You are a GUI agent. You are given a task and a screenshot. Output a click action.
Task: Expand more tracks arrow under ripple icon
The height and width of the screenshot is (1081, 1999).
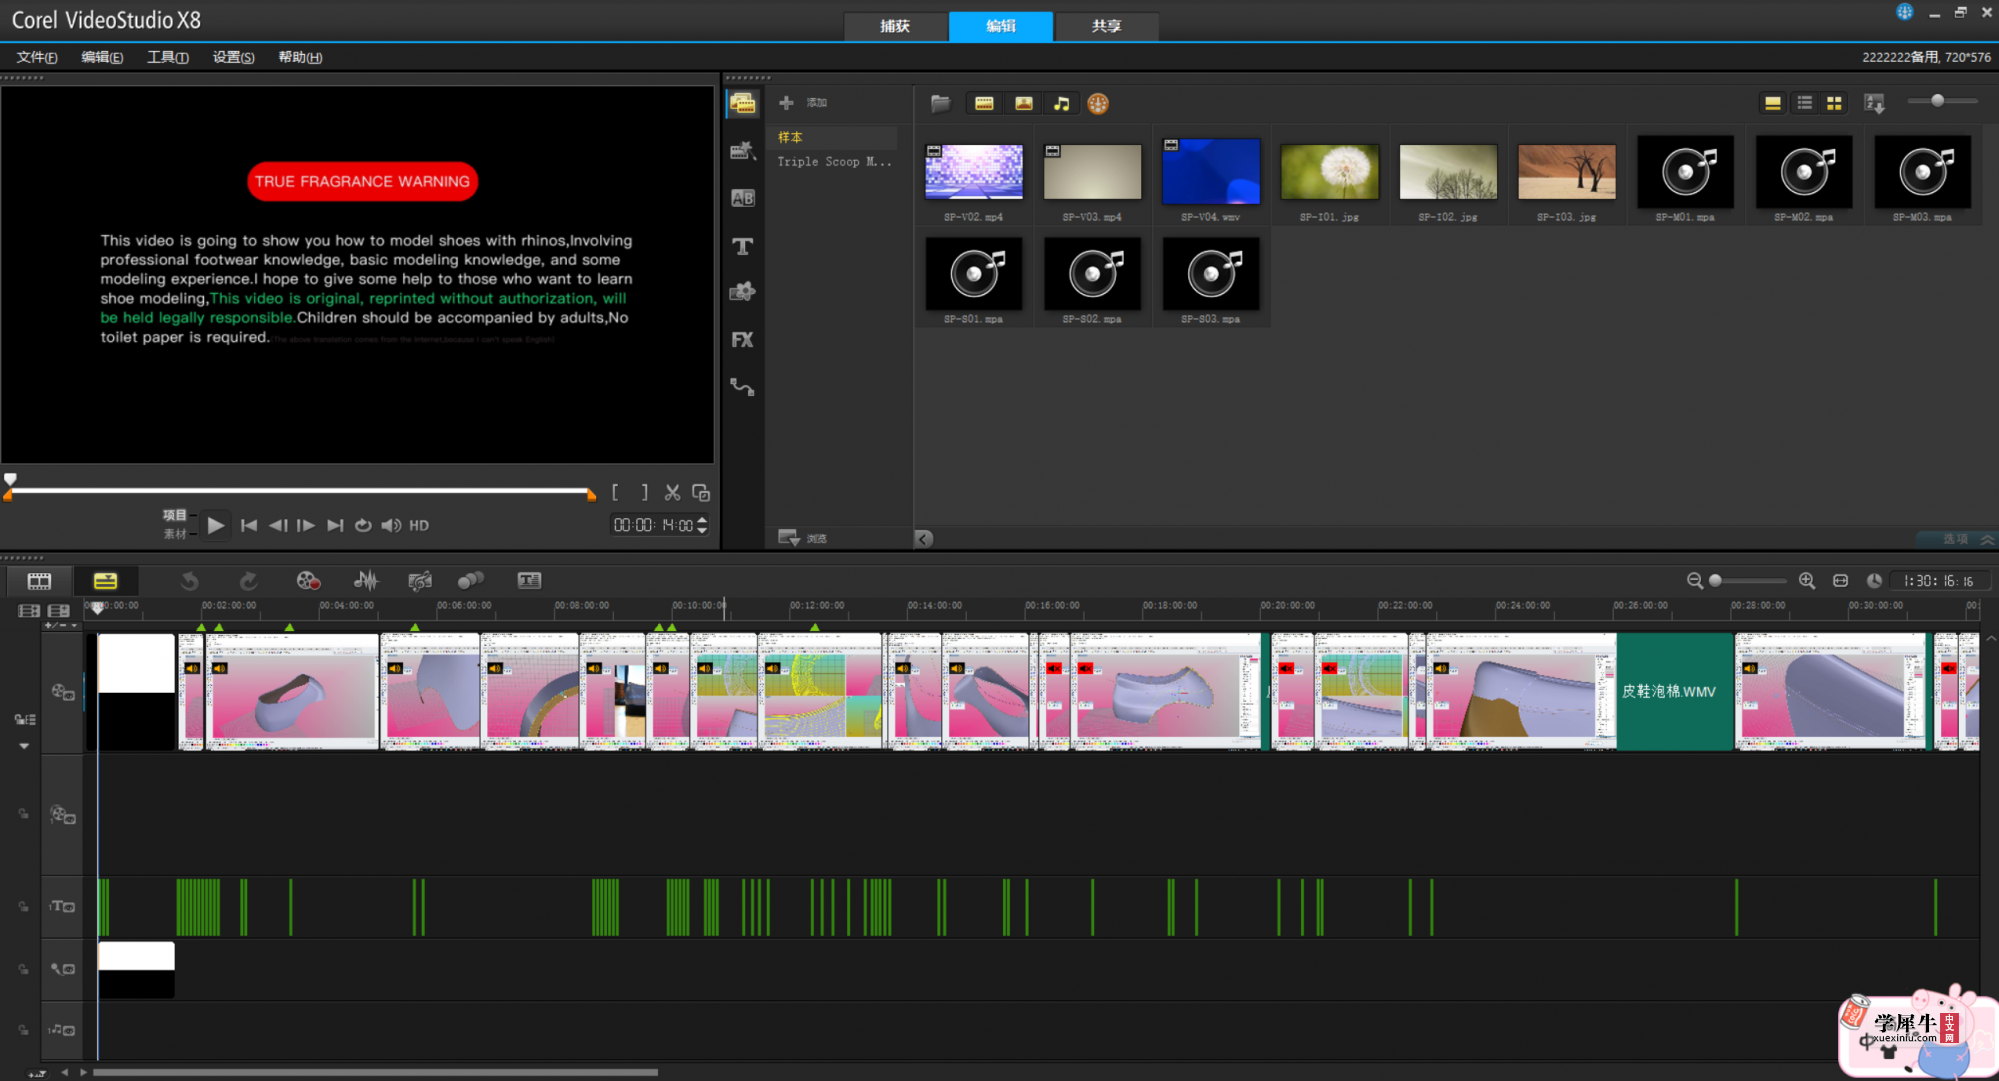(x=24, y=746)
